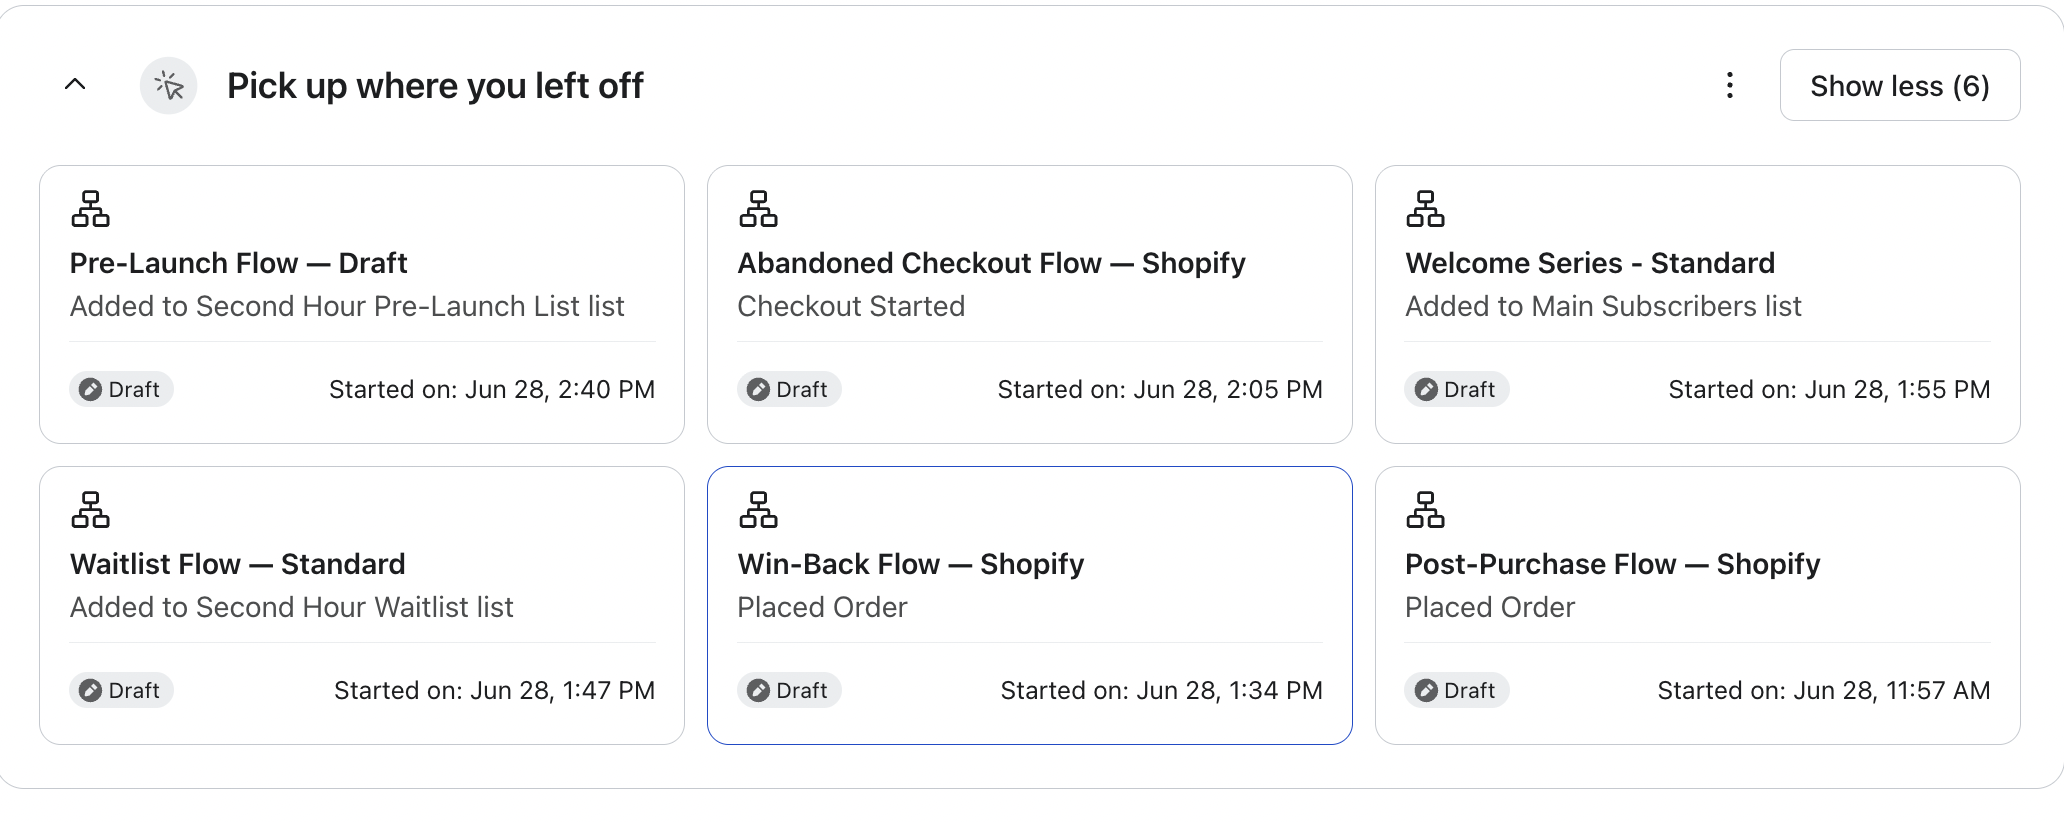Open Post-Purchase Flow — Shopify title
The height and width of the screenshot is (822, 2064).
pyautogui.click(x=1613, y=564)
